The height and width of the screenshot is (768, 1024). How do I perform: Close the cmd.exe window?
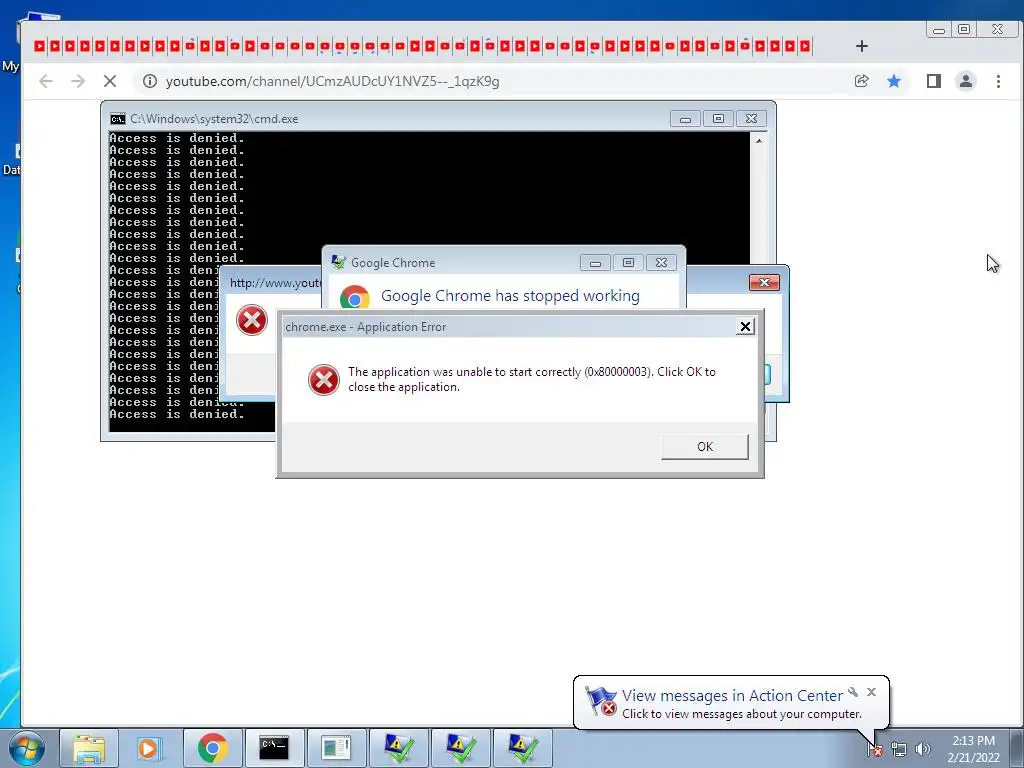[752, 119]
